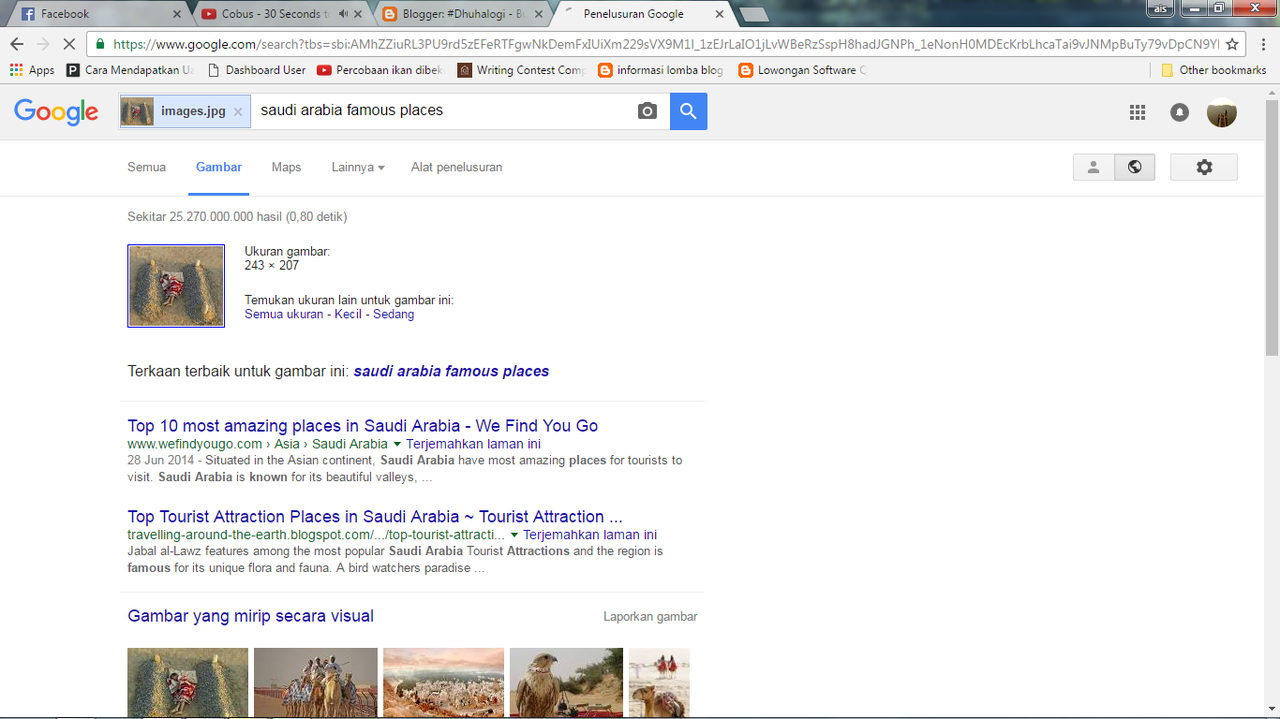This screenshot has height=719, width=1280.
Task: Mute audio icon on Cobus tab
Action: (x=343, y=14)
